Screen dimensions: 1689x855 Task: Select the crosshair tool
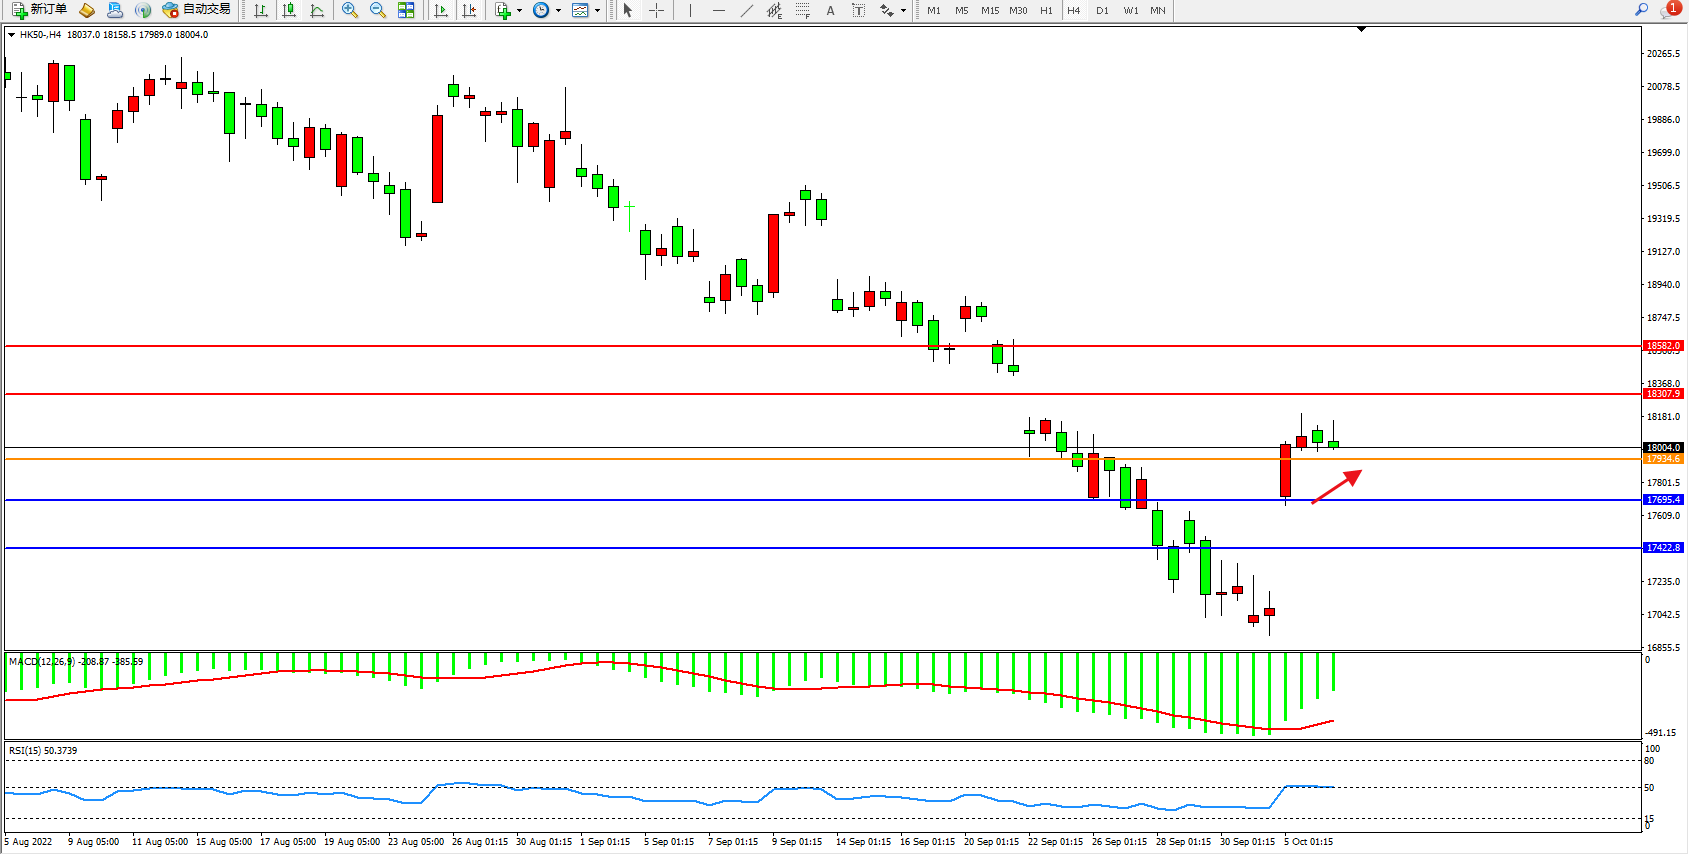pyautogui.click(x=656, y=10)
